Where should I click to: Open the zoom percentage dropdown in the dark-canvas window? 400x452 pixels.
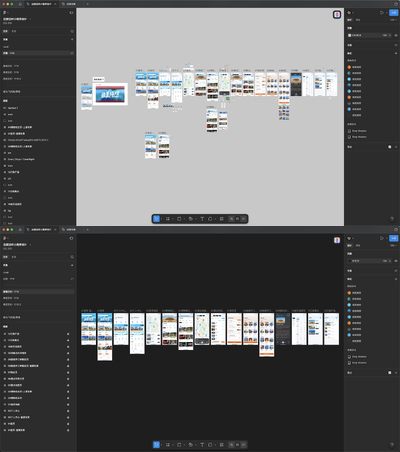pos(394,245)
